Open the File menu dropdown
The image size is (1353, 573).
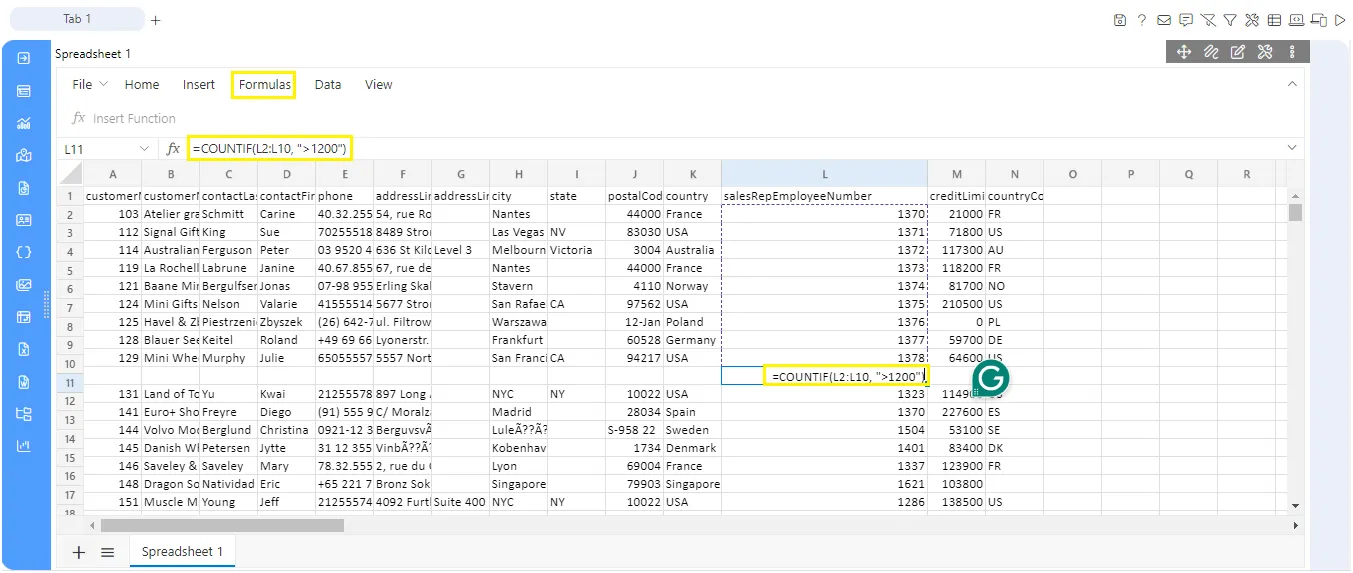pyautogui.click(x=90, y=85)
